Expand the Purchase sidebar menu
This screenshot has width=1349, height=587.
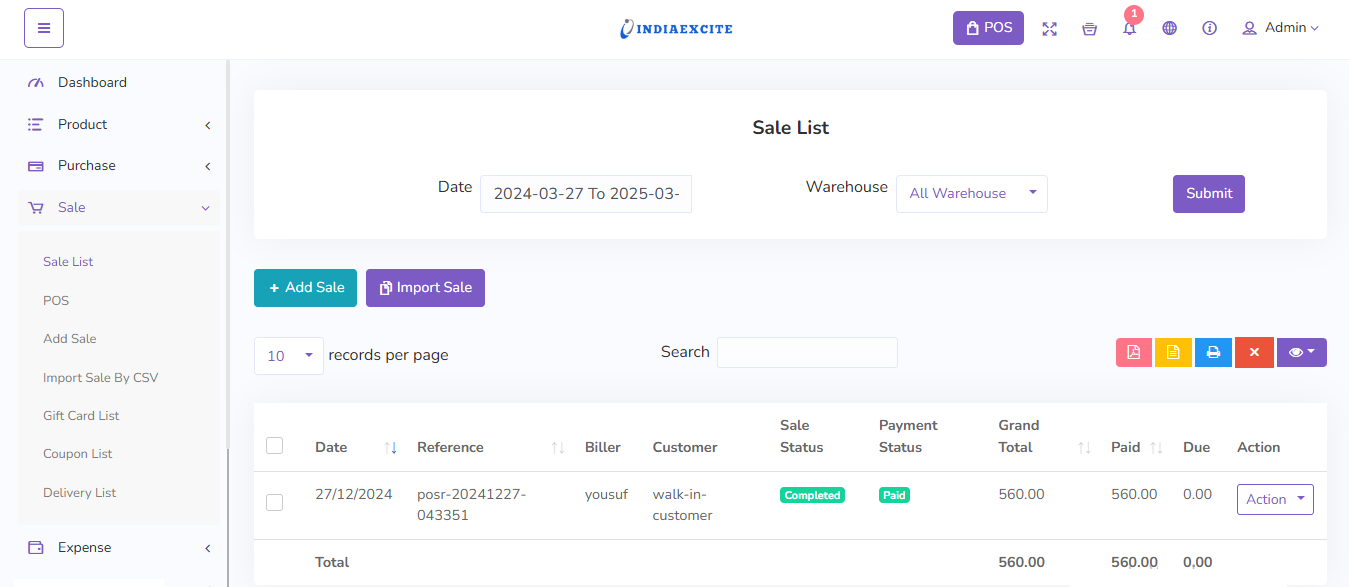click(x=118, y=166)
